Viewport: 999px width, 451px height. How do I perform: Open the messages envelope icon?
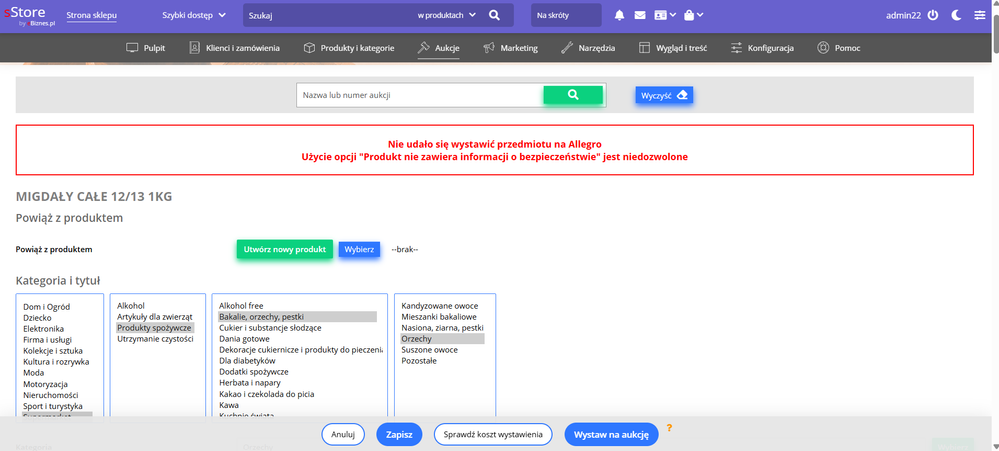640,15
